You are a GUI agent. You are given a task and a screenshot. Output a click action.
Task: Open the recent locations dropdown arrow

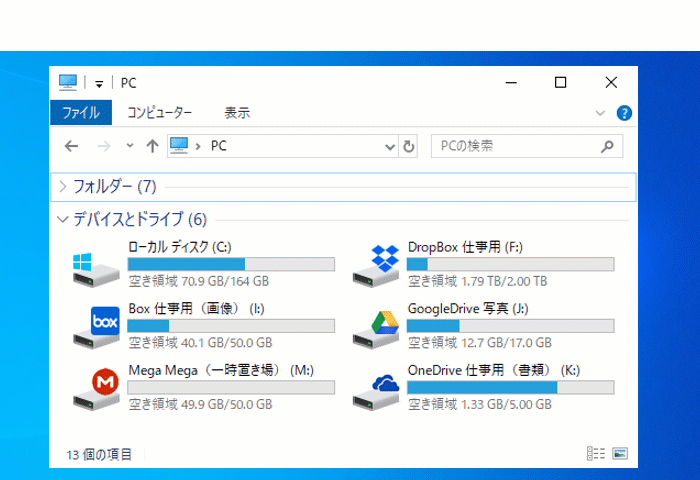tap(129, 146)
